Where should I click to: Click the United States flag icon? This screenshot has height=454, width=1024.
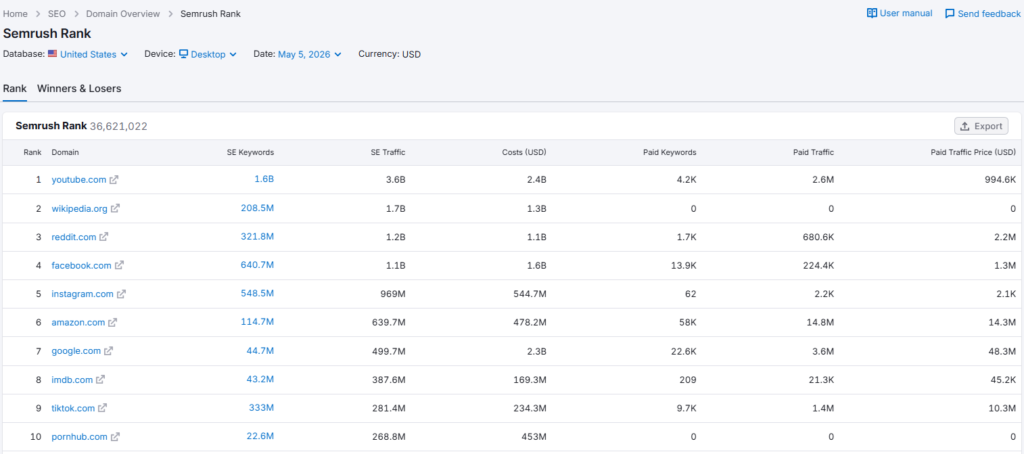pos(52,54)
